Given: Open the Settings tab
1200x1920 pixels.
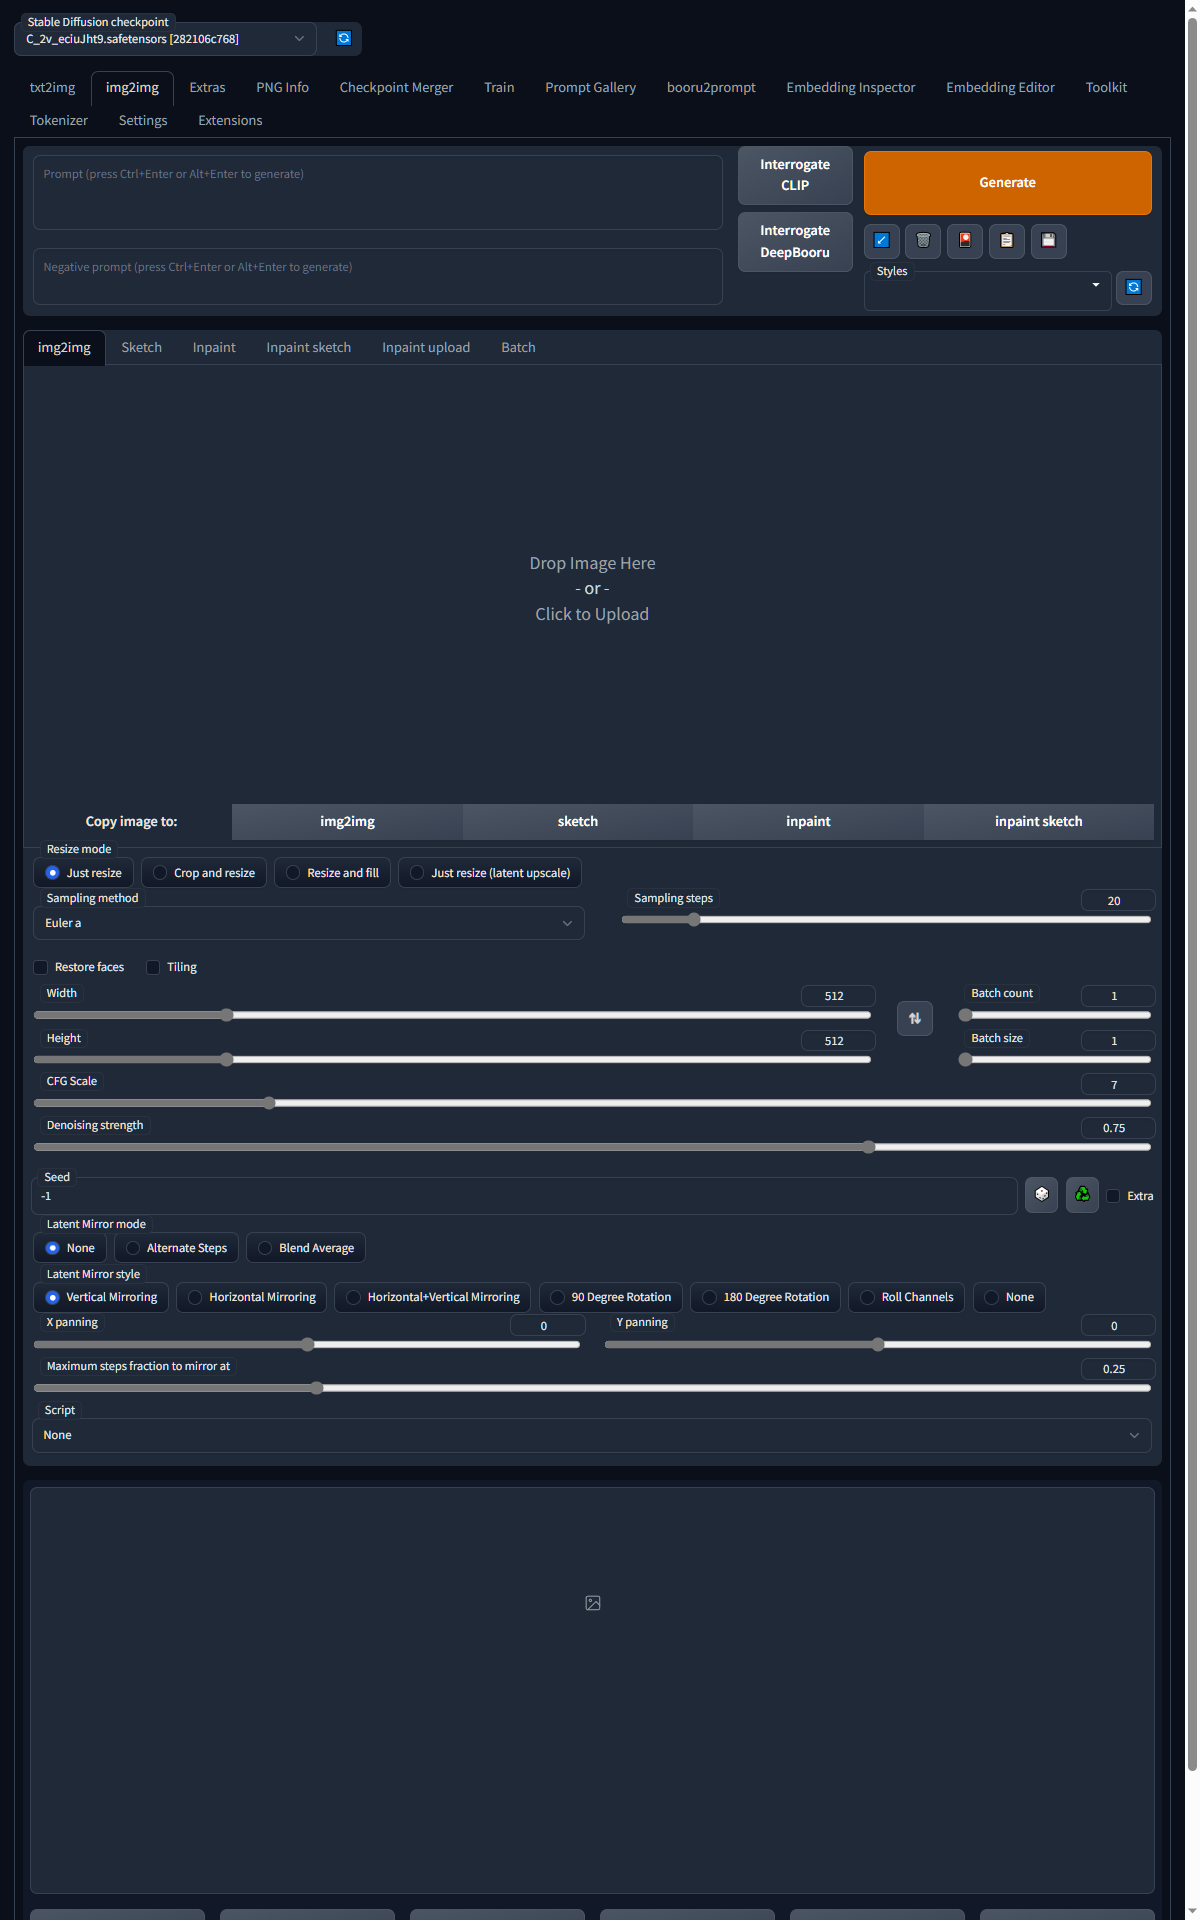Looking at the screenshot, I should (x=143, y=120).
